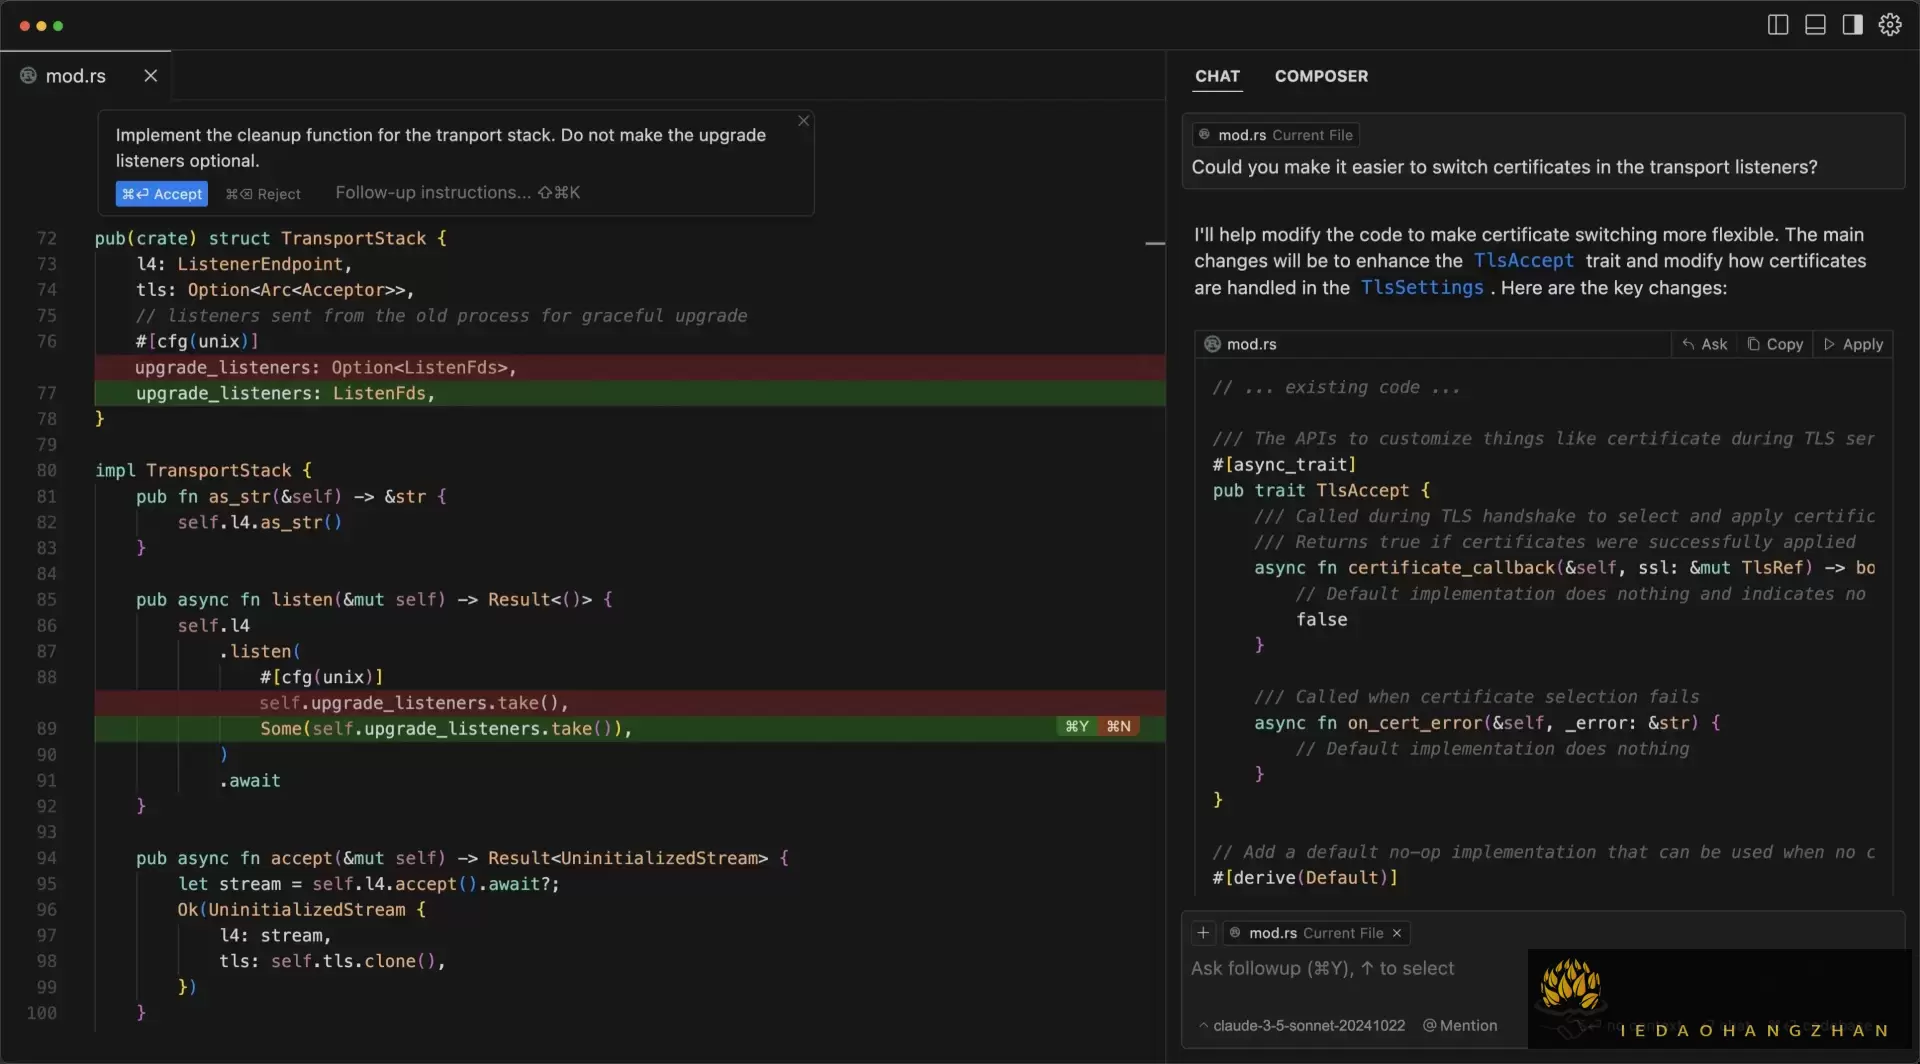Image resolution: width=1920 pixels, height=1064 pixels.
Task: Click the 'async fn on_cert_error' line
Action: (x=1487, y=722)
